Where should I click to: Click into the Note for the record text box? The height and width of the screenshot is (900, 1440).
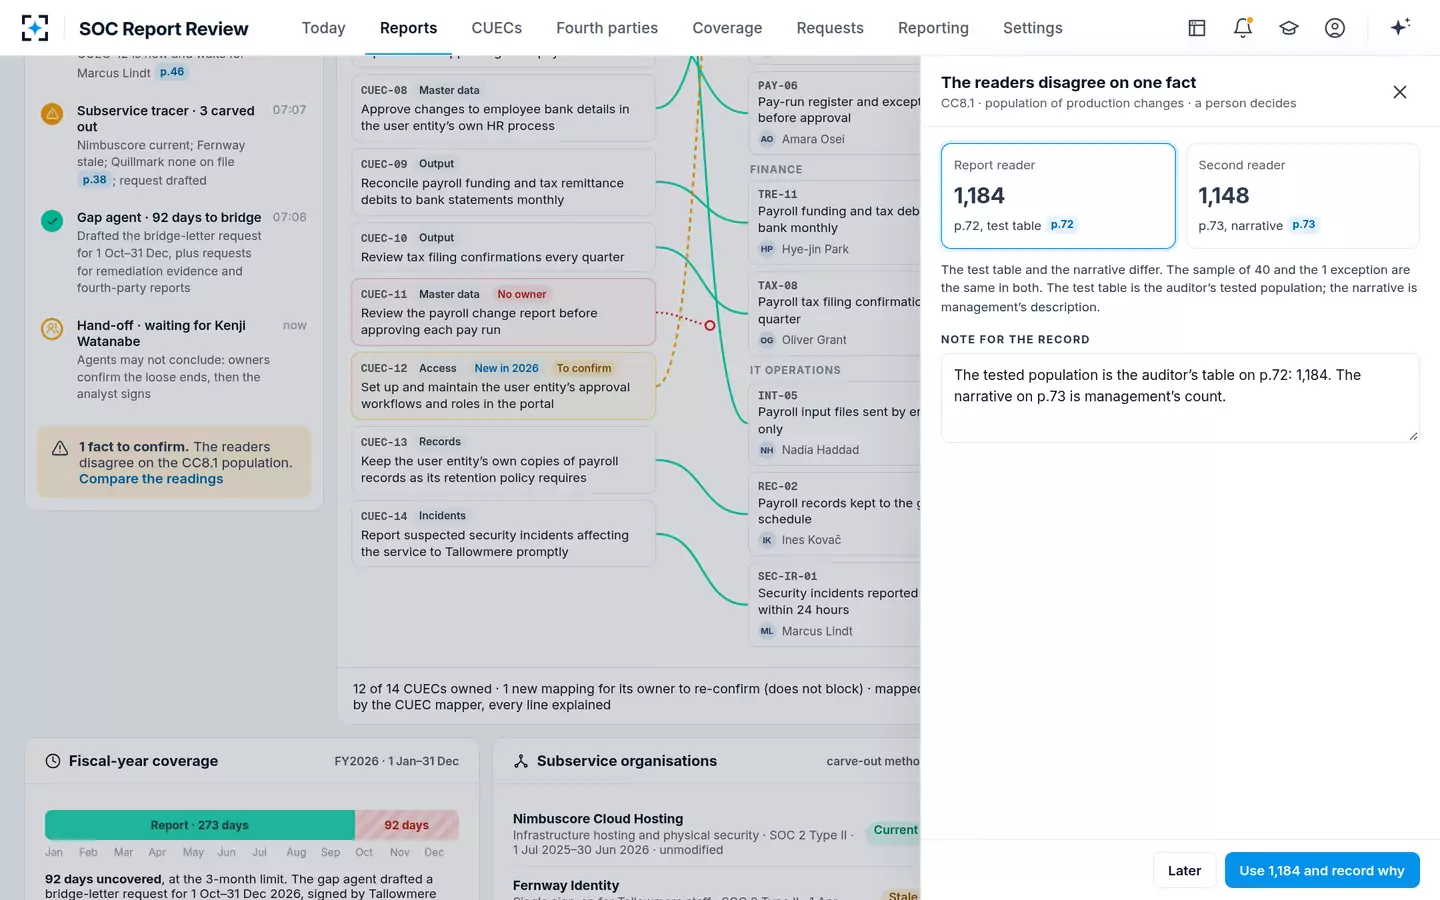1180,397
